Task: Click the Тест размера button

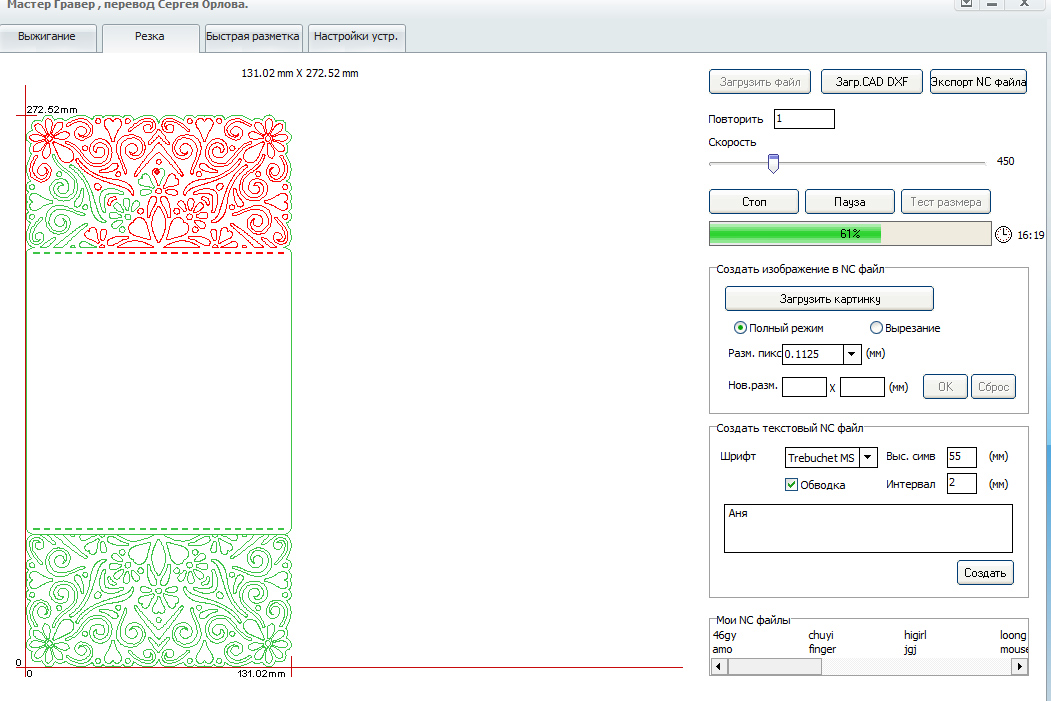Action: (x=945, y=202)
